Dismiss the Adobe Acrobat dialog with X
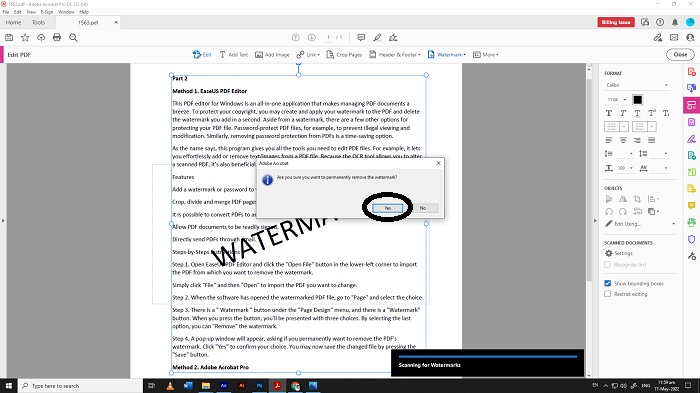Screen dimensions: 700x393 pos(438,163)
